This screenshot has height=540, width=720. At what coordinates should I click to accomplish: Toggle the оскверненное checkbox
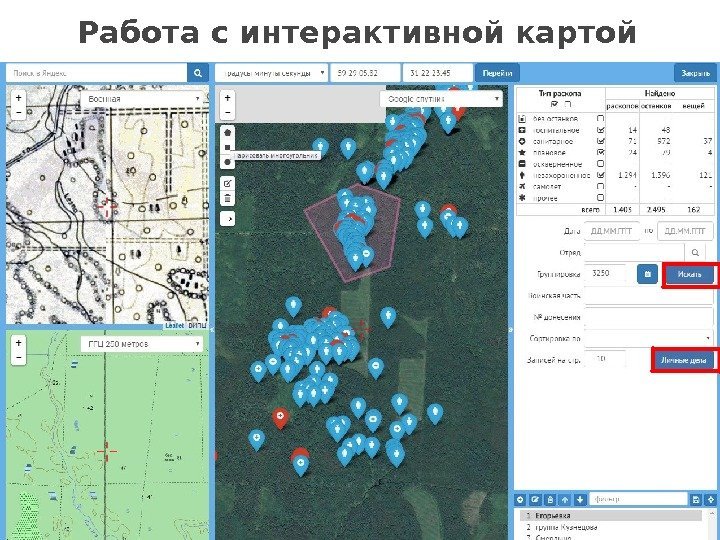click(x=600, y=163)
